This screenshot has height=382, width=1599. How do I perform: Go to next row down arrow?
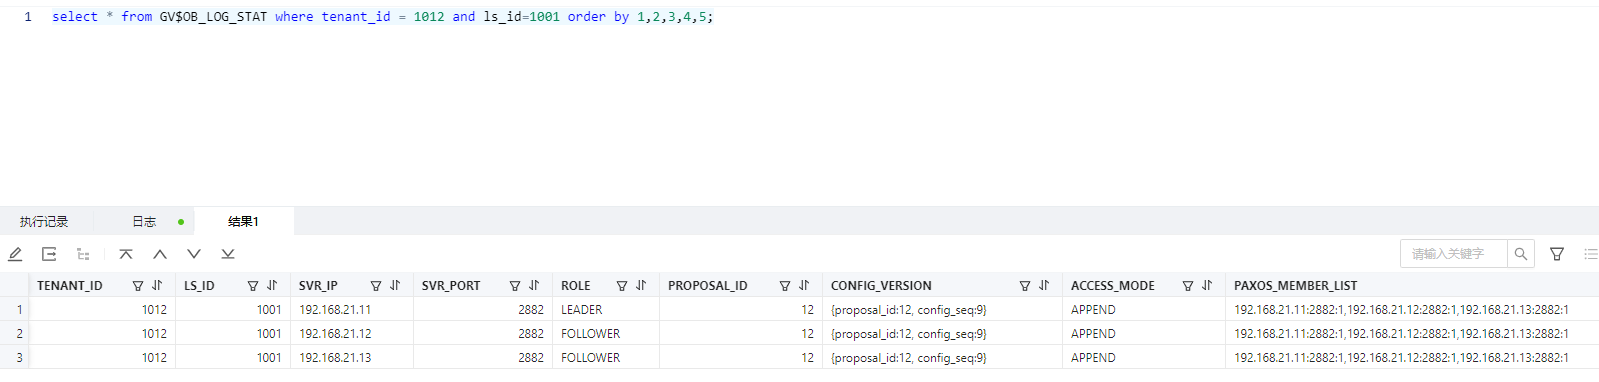coord(194,254)
